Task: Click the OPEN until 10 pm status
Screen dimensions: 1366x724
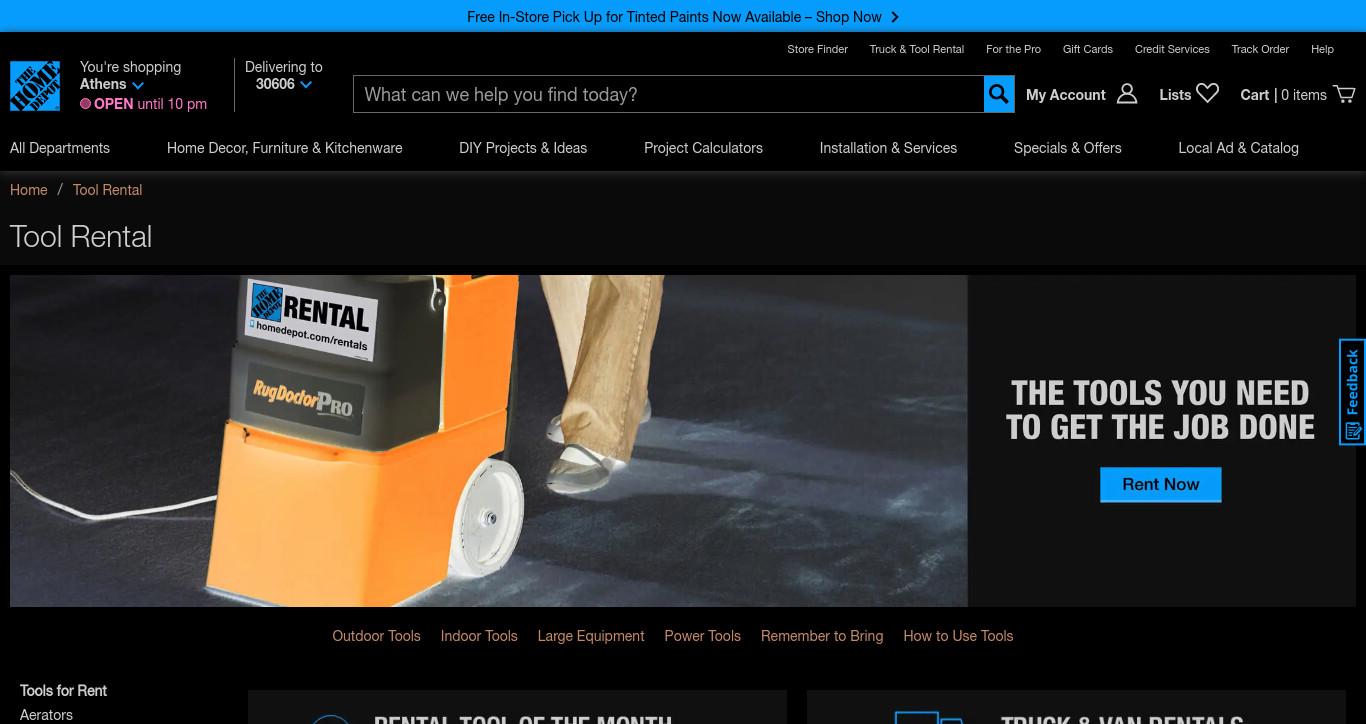Action: click(144, 104)
